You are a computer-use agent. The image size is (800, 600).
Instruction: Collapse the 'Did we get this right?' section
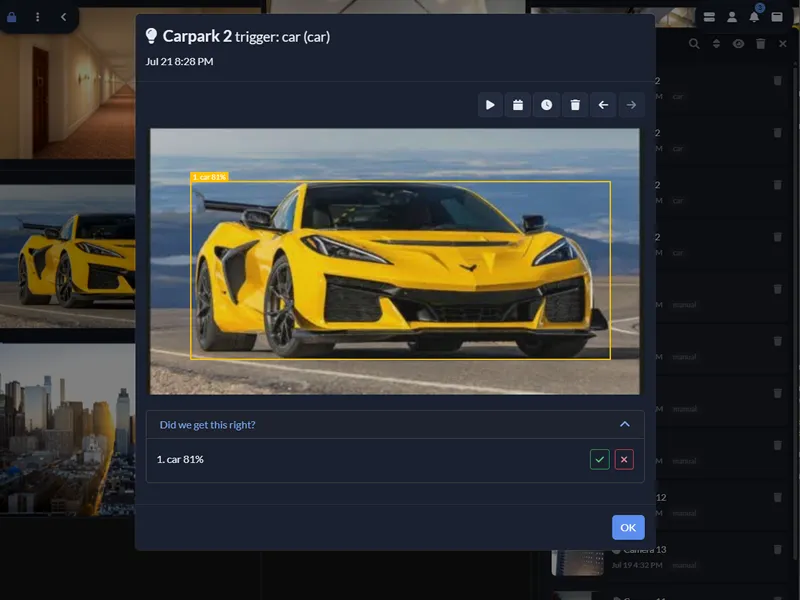[624, 424]
